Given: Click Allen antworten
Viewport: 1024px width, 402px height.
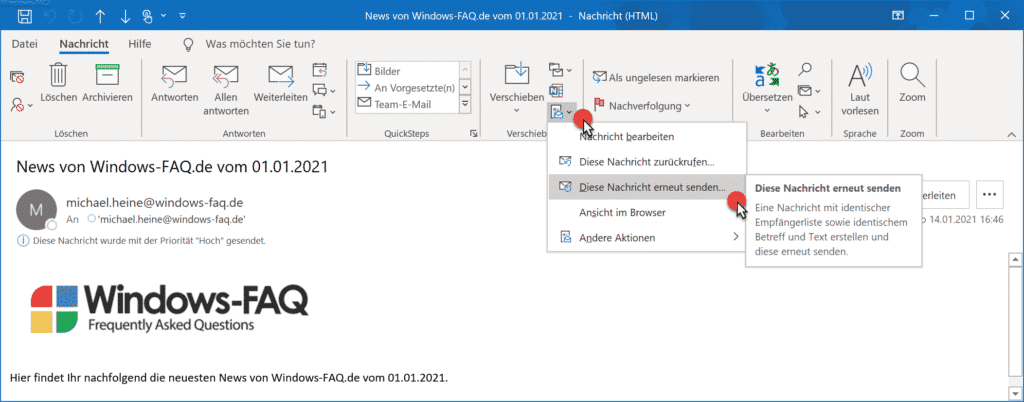Looking at the screenshot, I should click(x=226, y=90).
